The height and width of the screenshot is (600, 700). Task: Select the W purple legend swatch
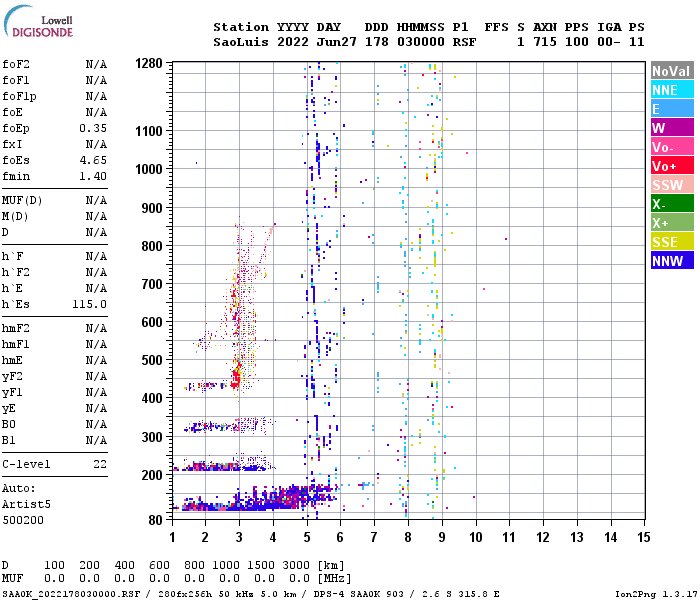coord(672,128)
